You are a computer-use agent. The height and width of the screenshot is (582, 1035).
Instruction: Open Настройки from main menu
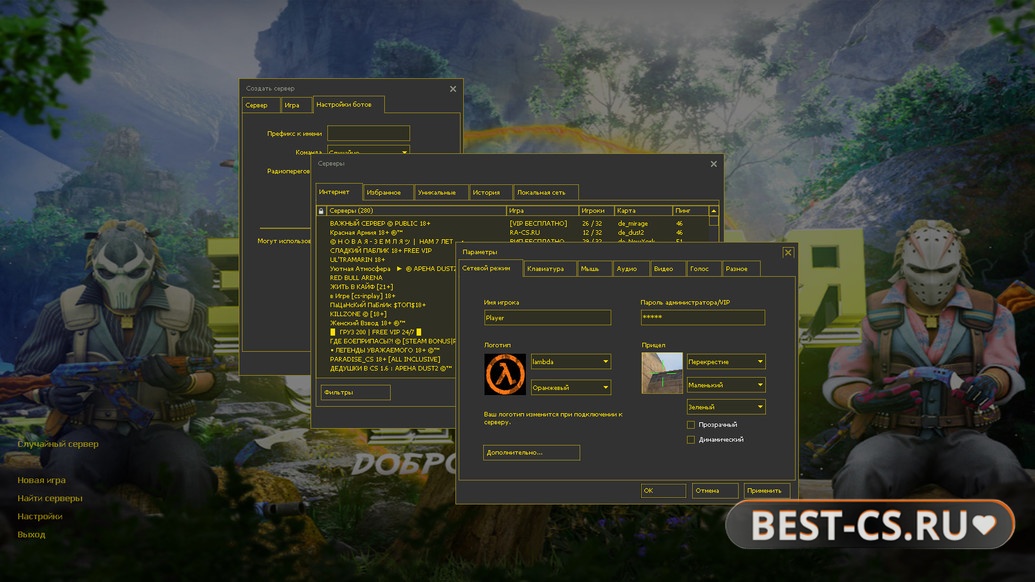[x=40, y=516]
